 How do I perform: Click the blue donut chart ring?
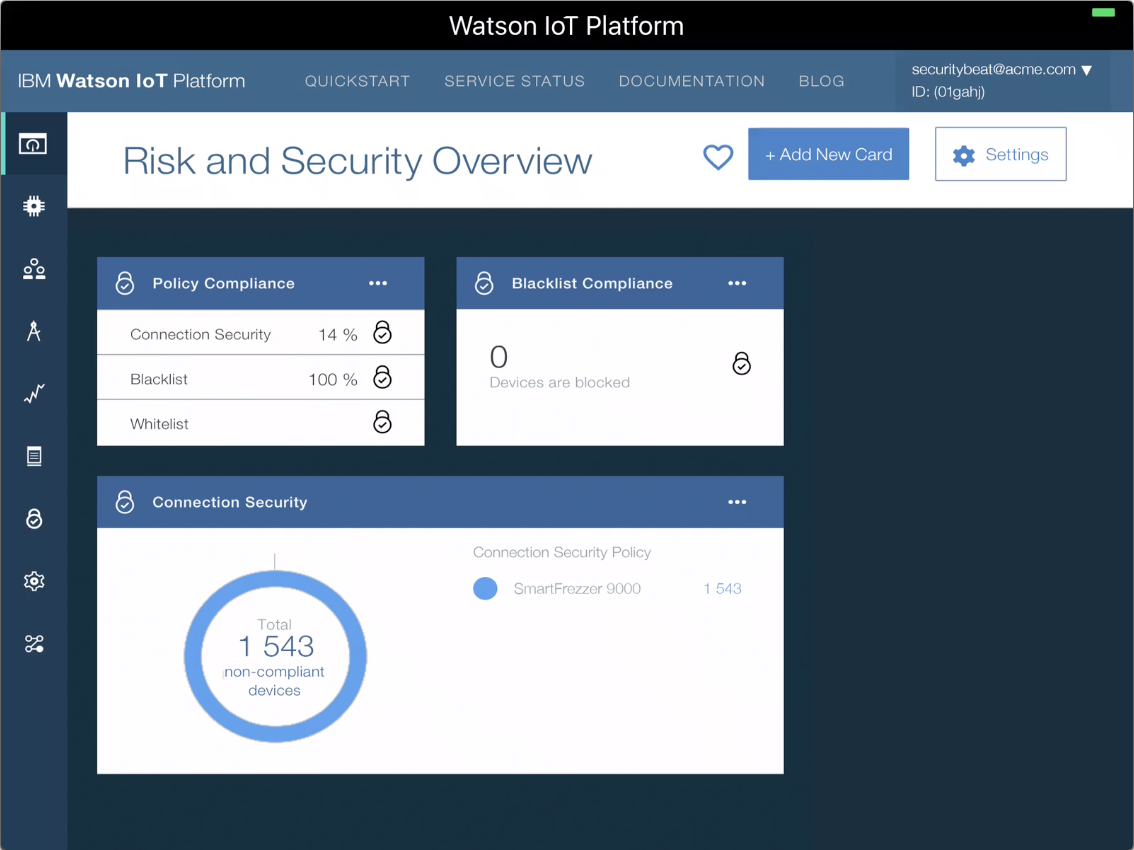[192, 657]
